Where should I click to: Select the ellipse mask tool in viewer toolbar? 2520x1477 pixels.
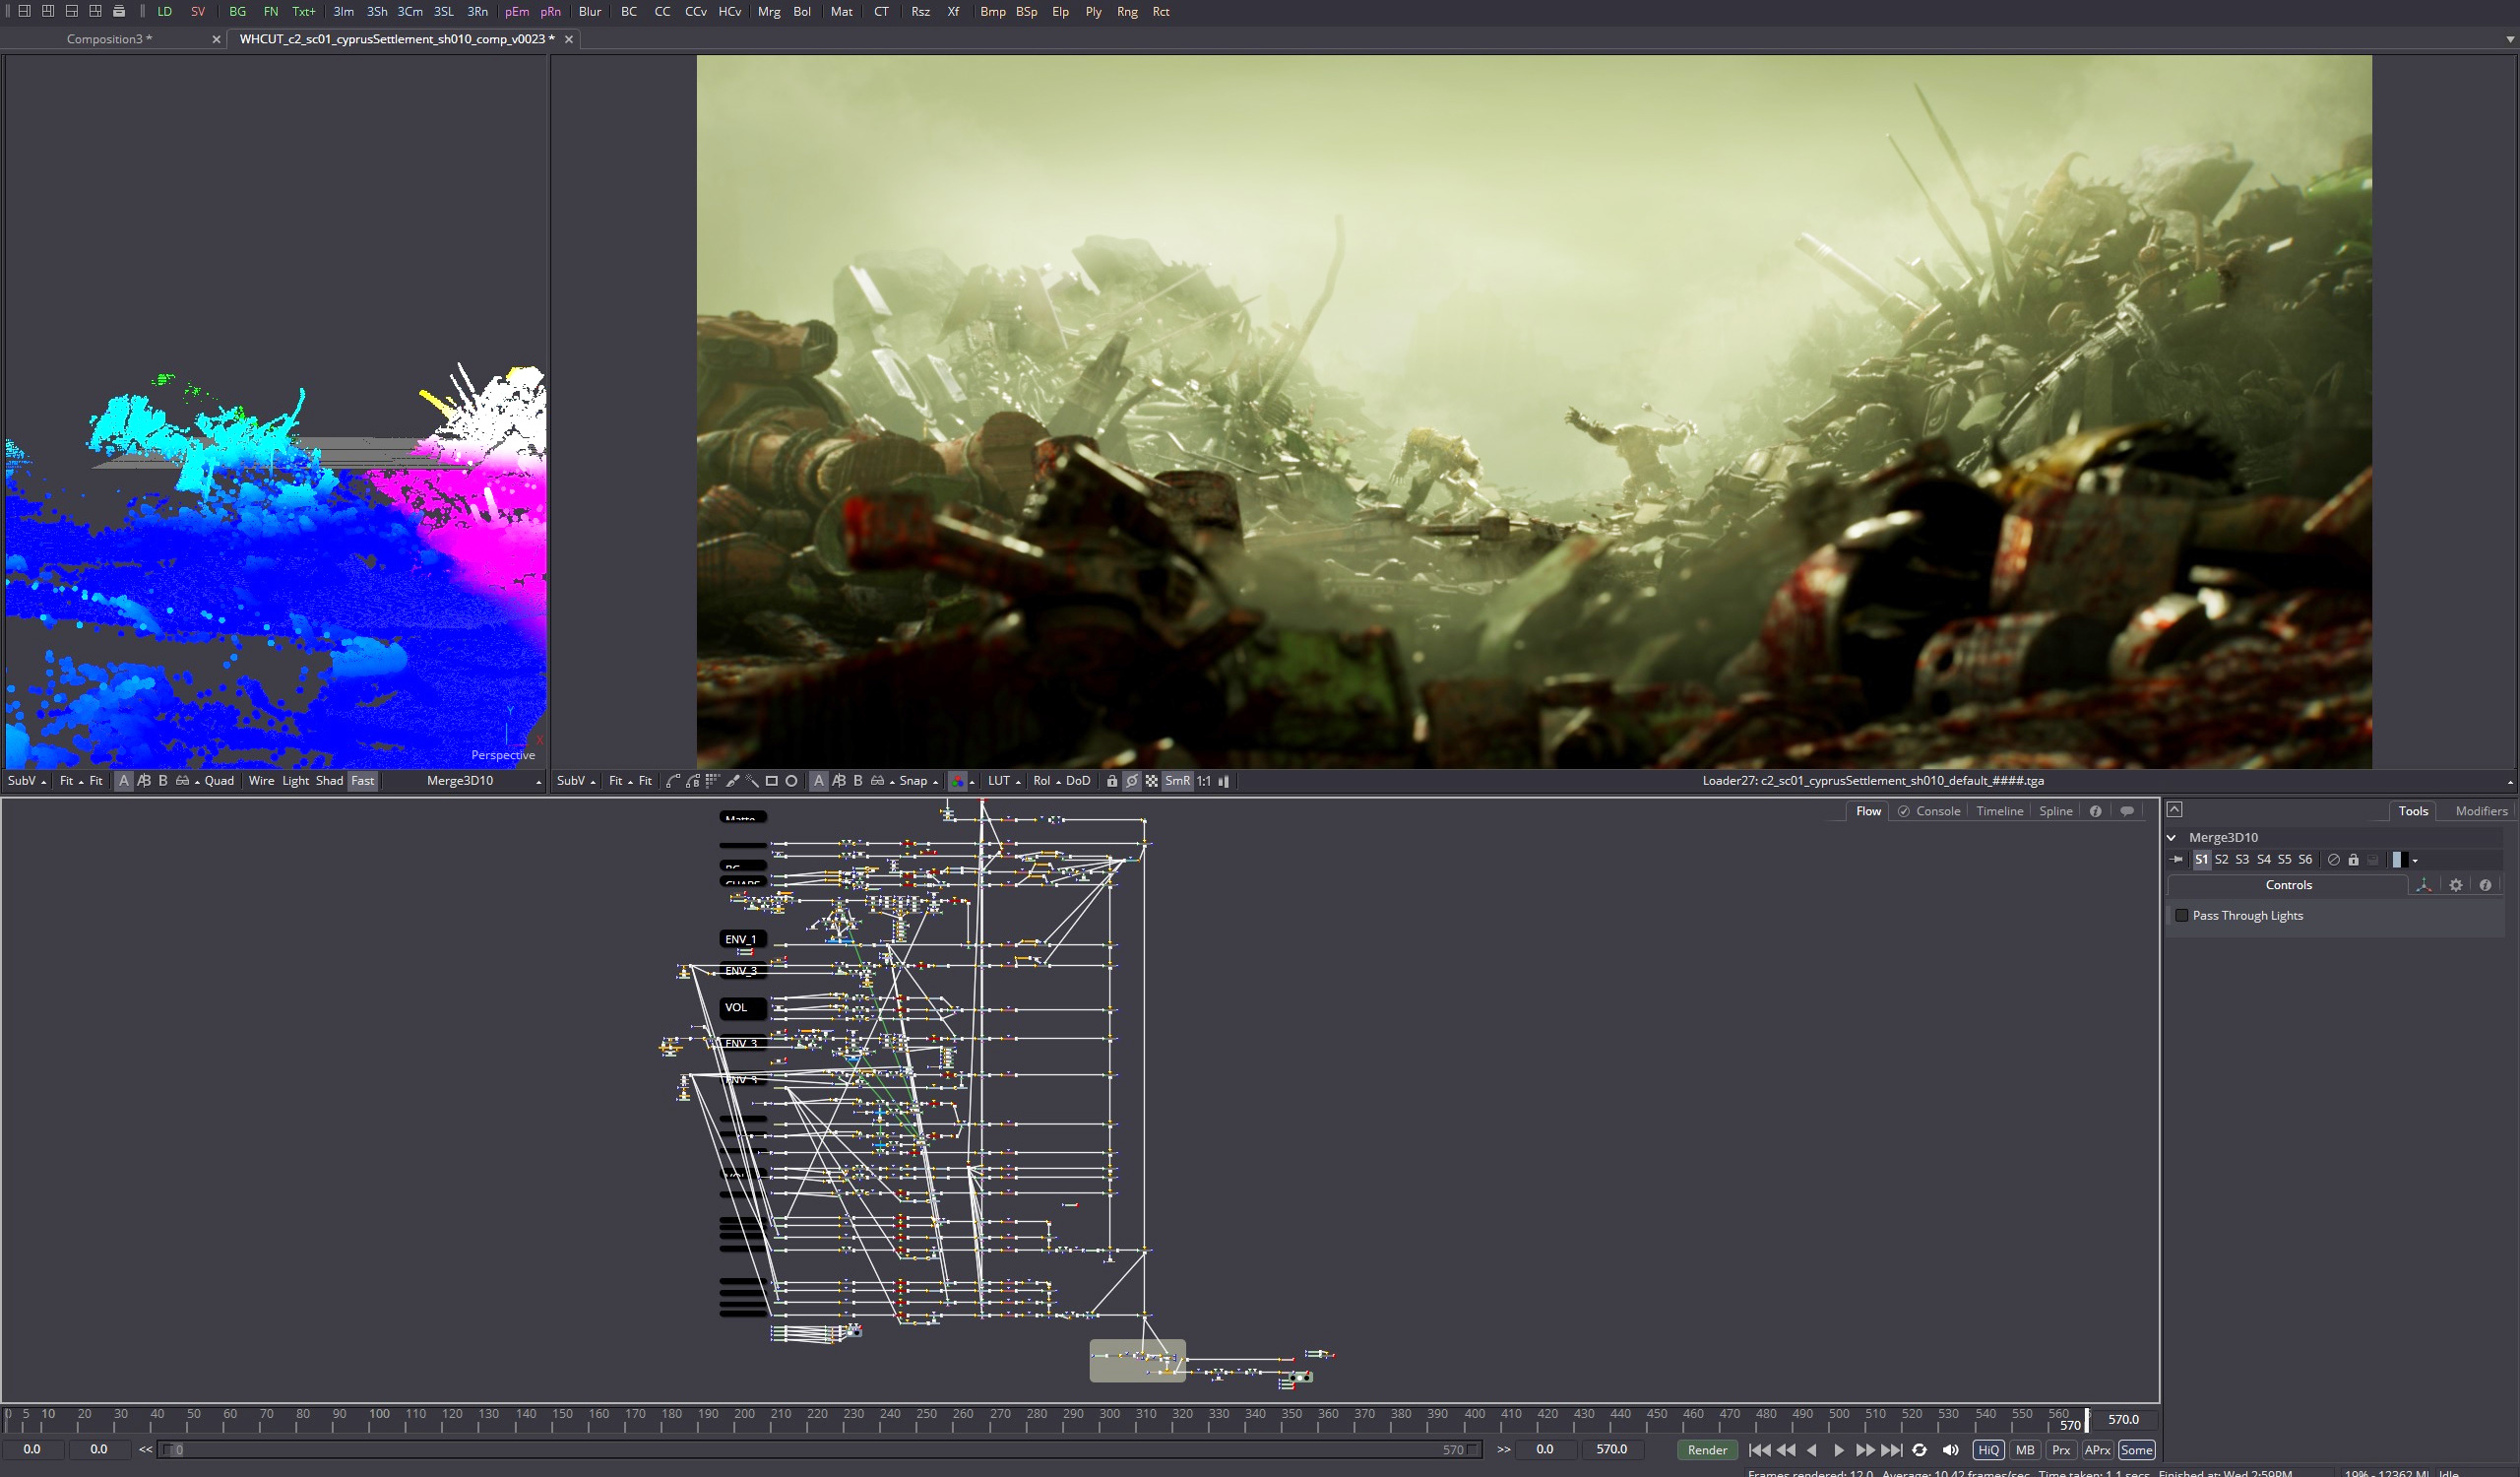[792, 781]
